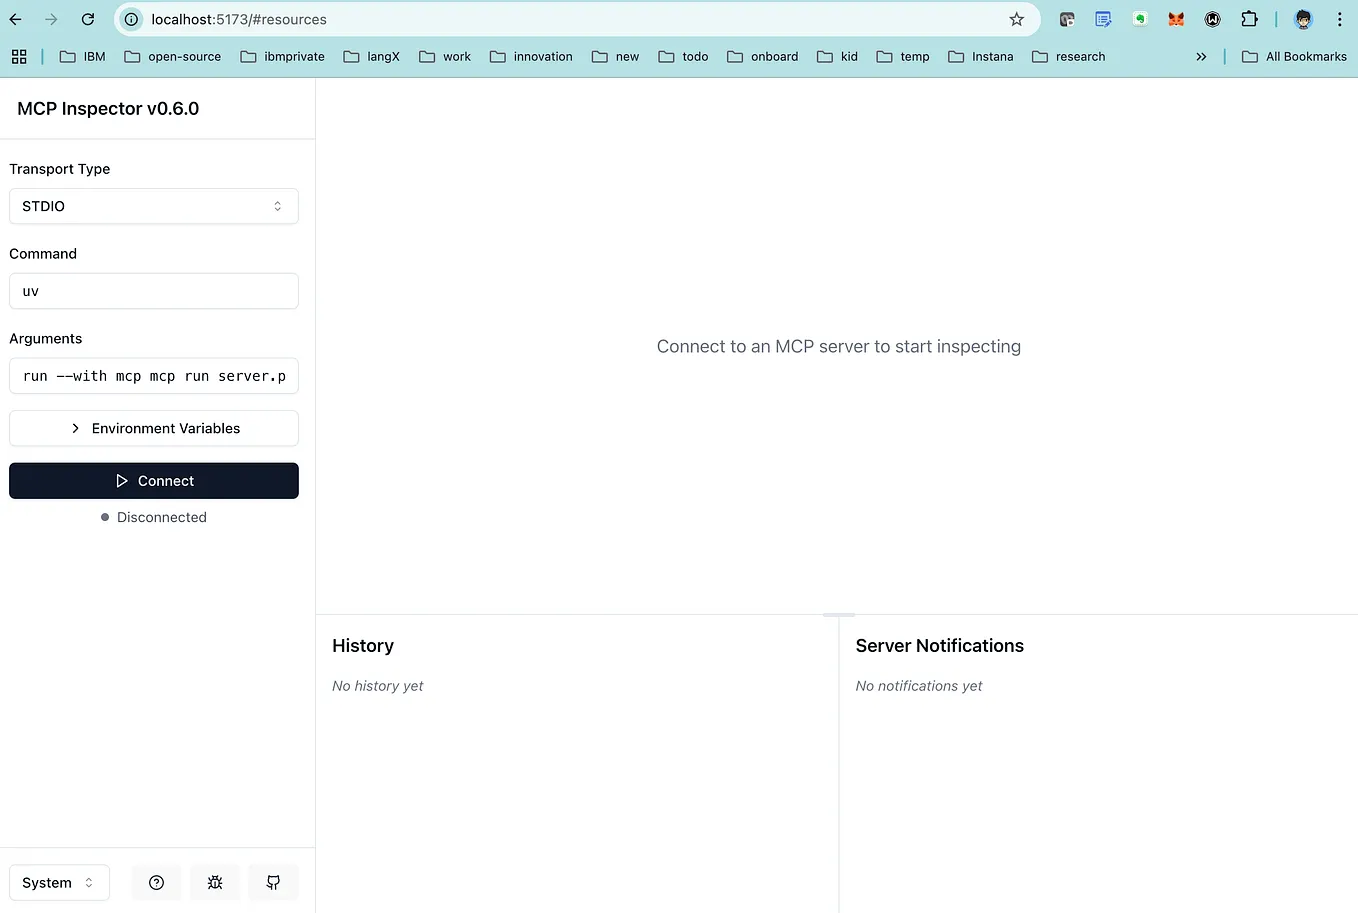Click the hidden bookmarks chevron button

click(1201, 56)
